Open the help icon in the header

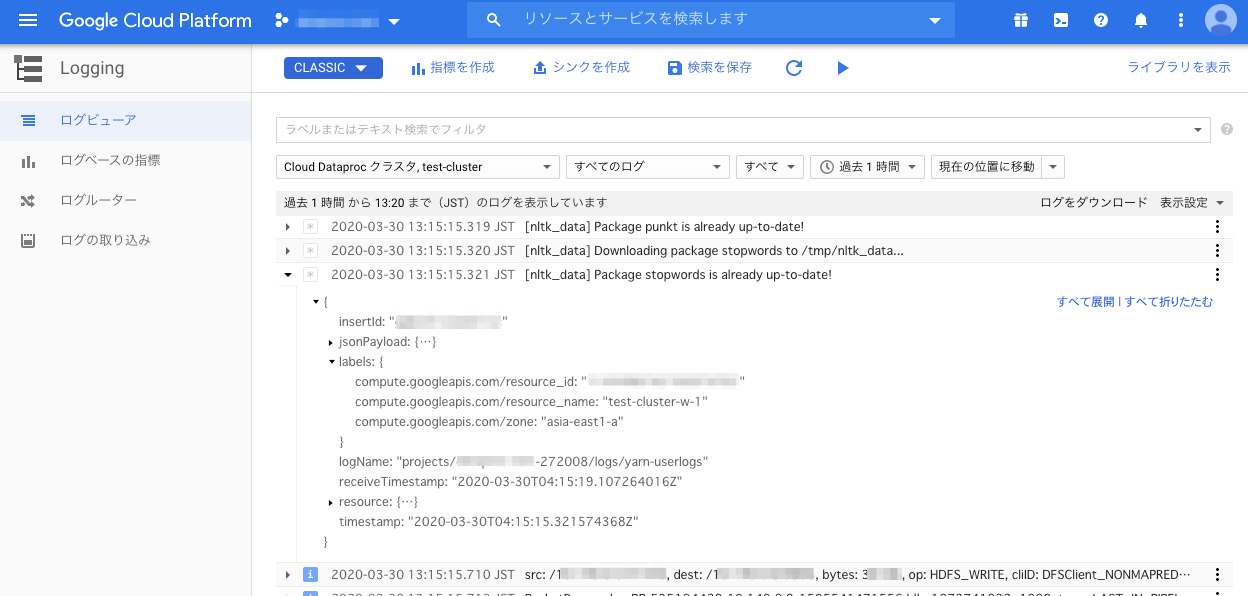coord(1100,20)
